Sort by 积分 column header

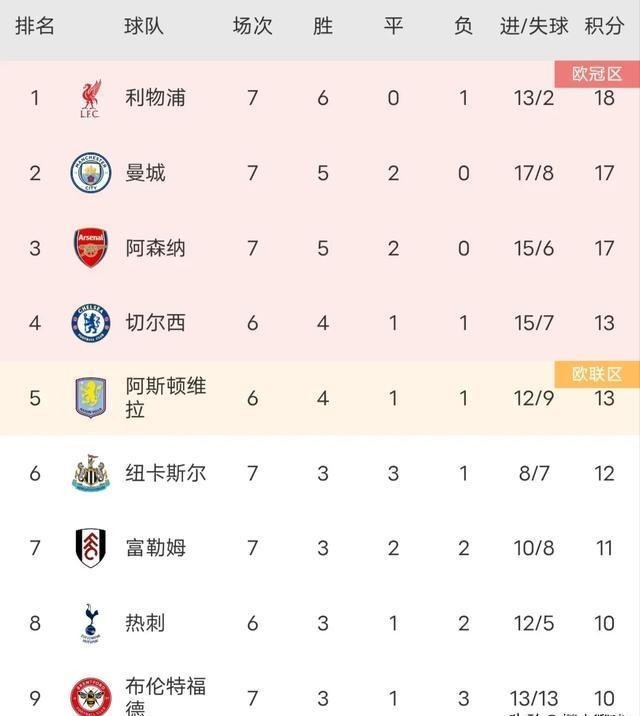click(604, 27)
